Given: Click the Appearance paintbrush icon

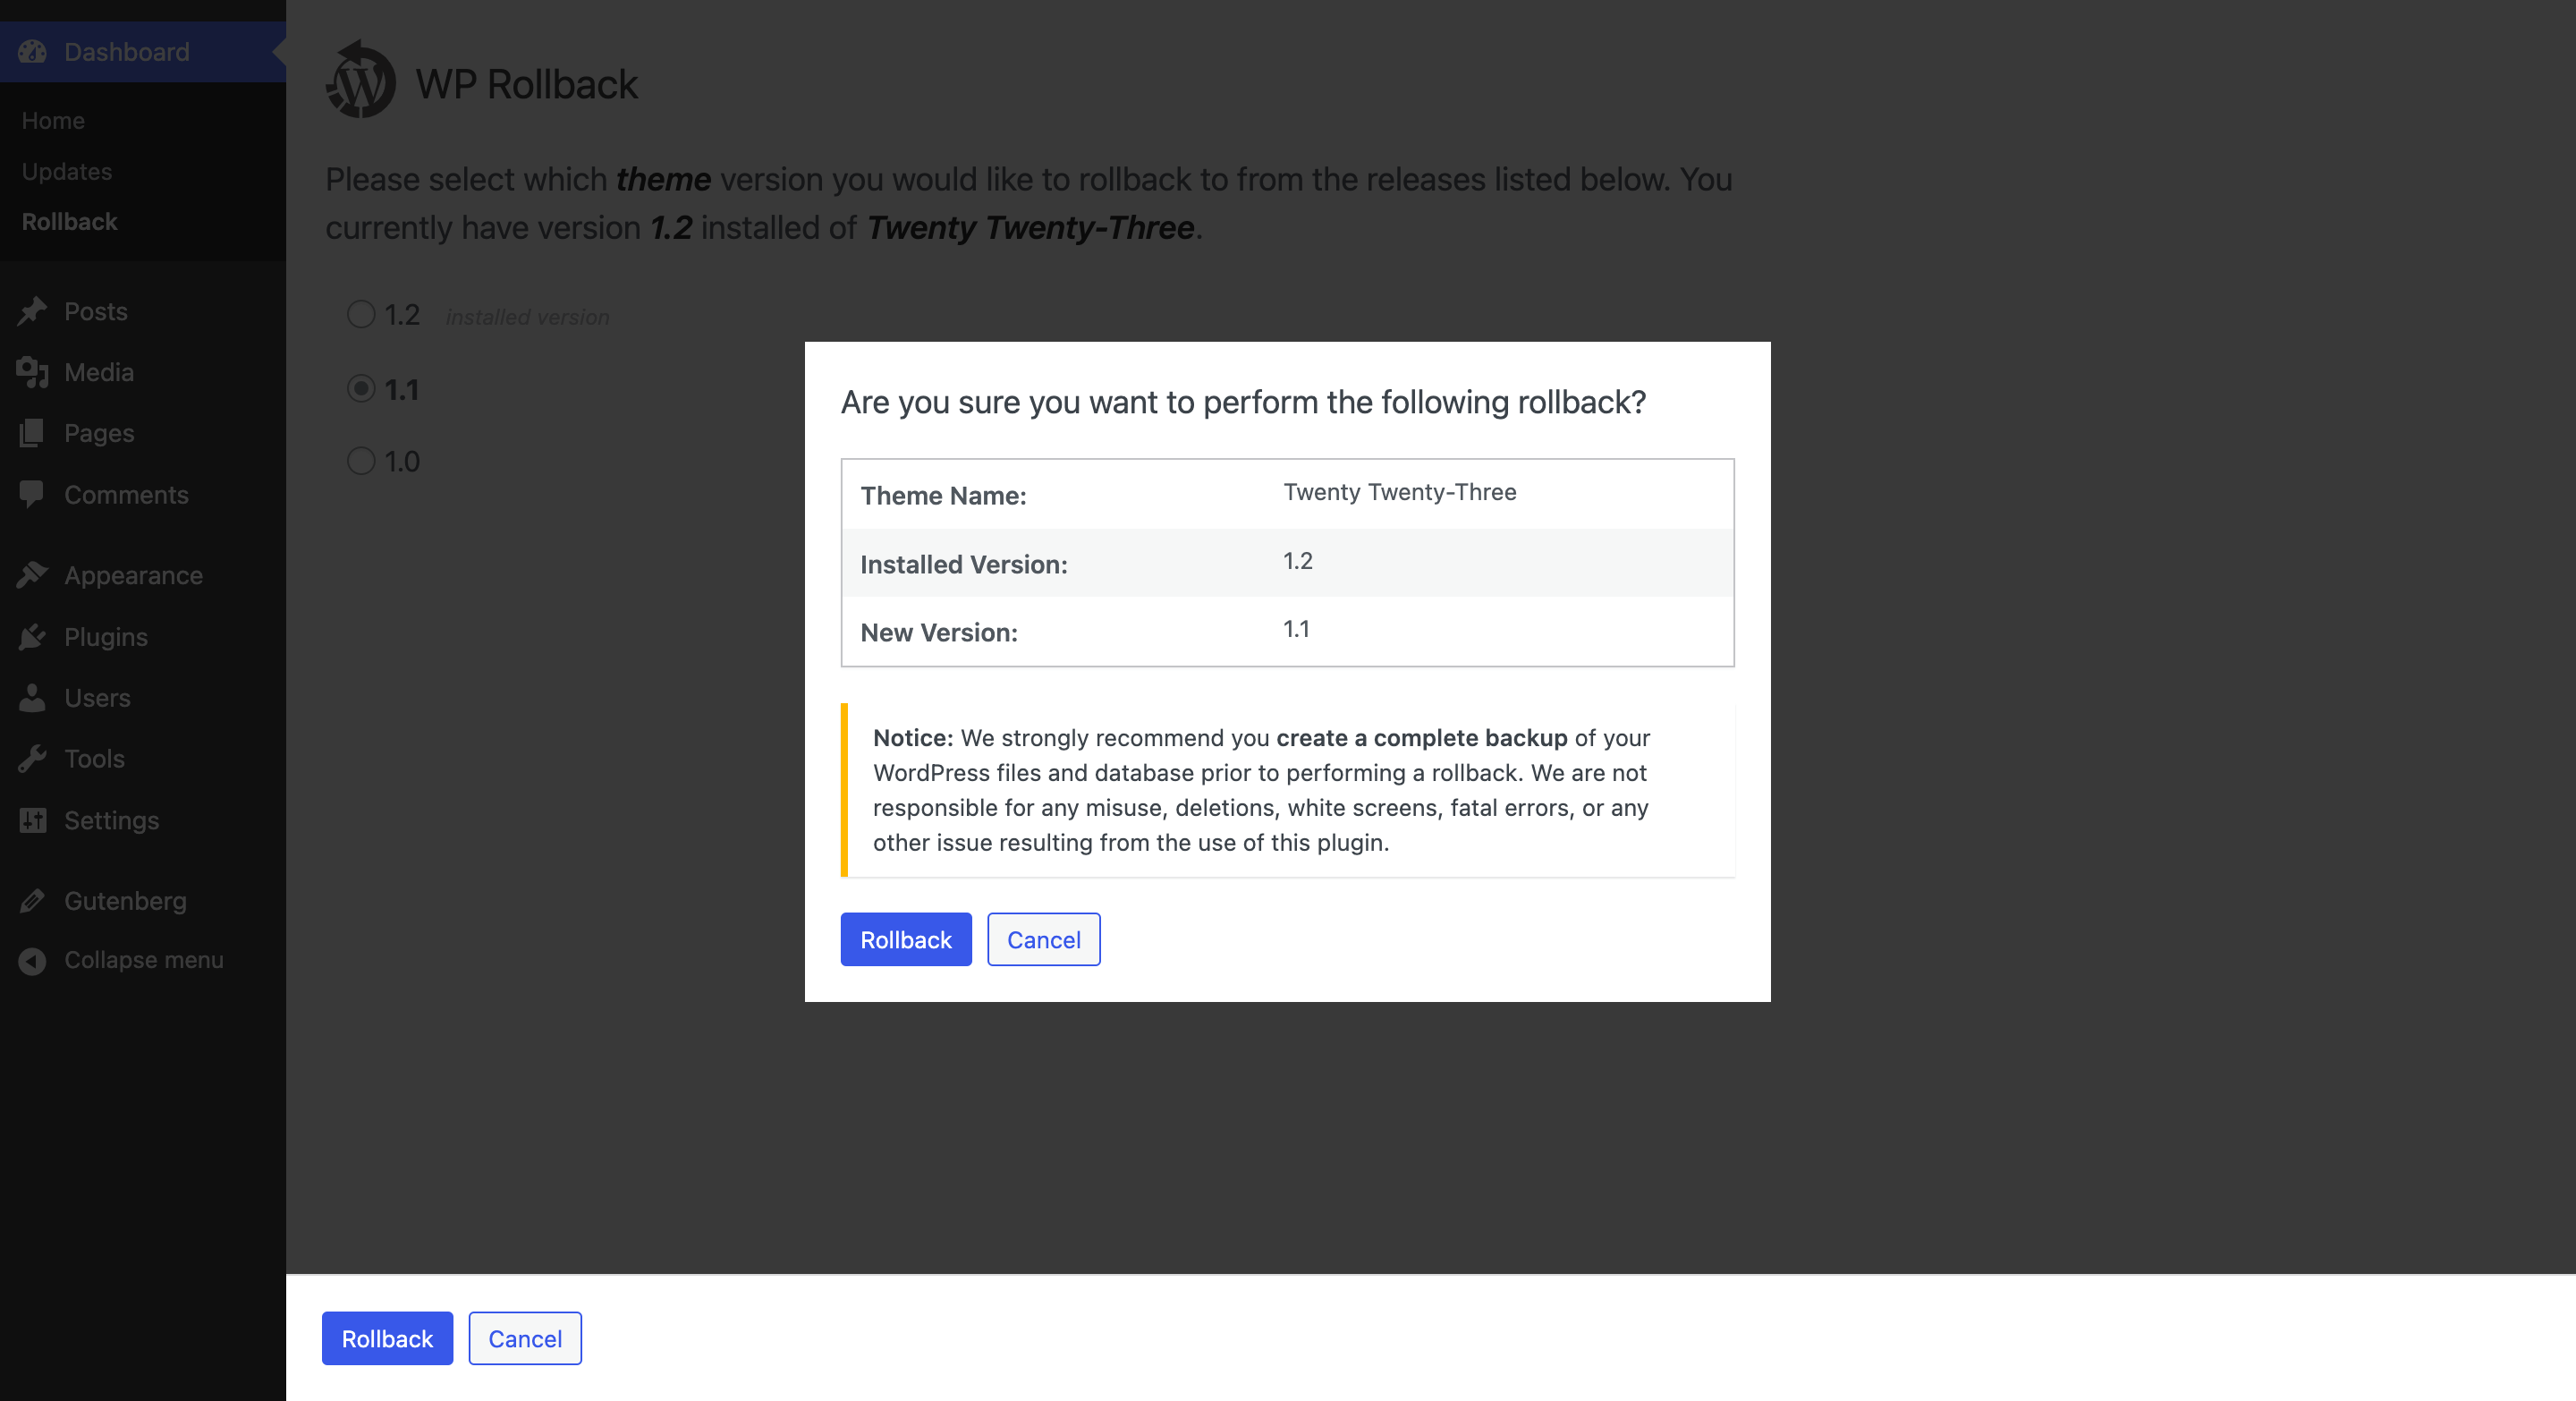Looking at the screenshot, I should point(32,575).
